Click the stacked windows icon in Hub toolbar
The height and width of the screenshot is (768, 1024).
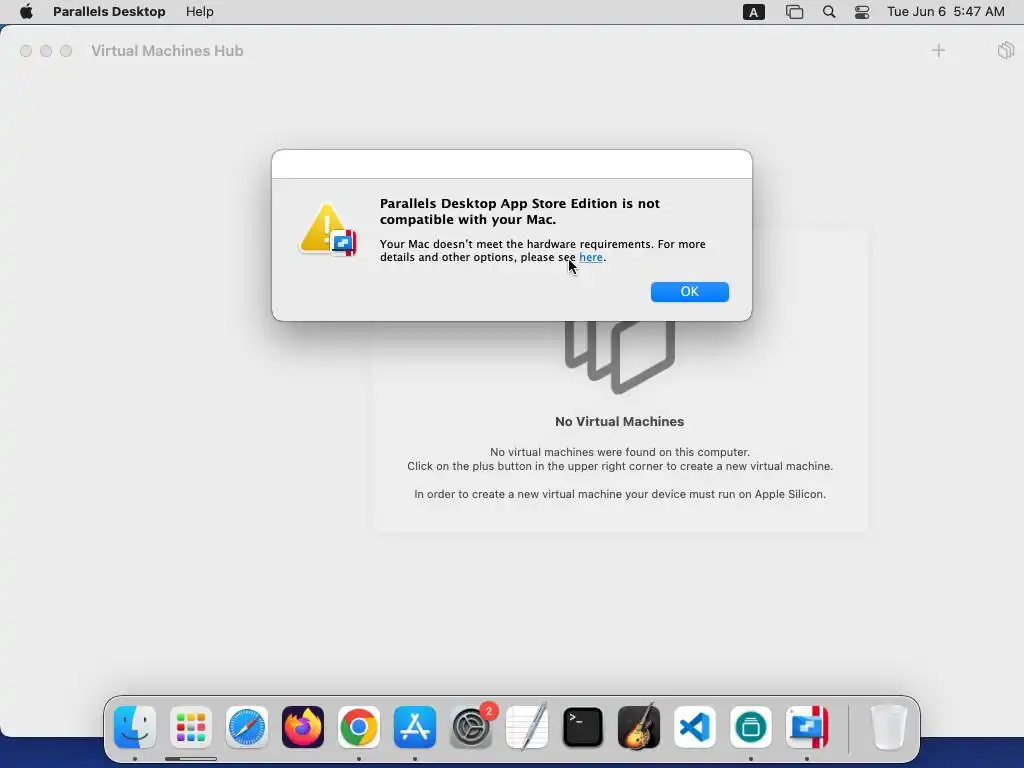[1006, 50]
